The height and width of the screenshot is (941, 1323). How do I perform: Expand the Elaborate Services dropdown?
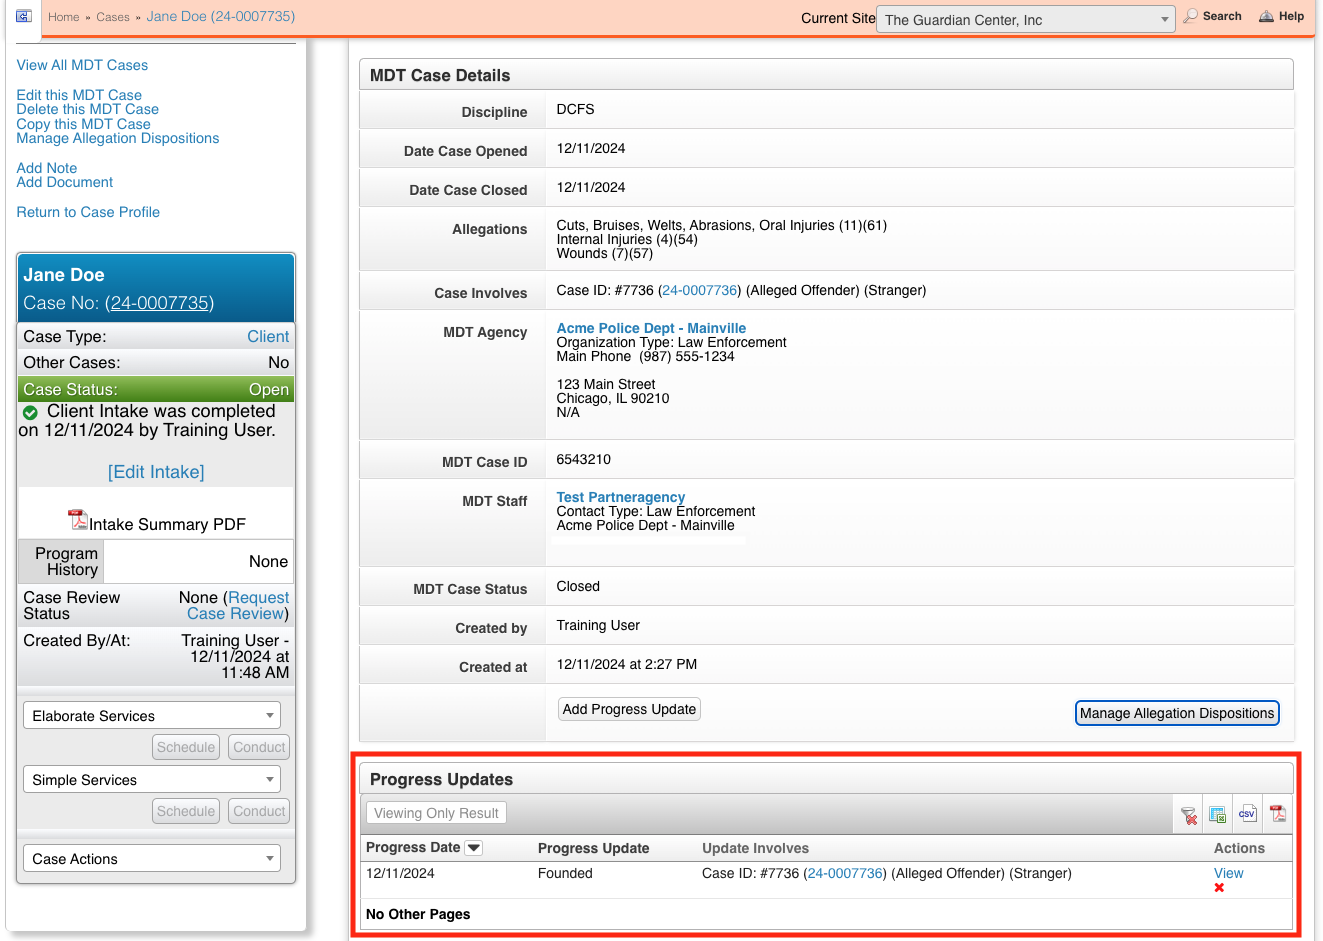(x=152, y=716)
